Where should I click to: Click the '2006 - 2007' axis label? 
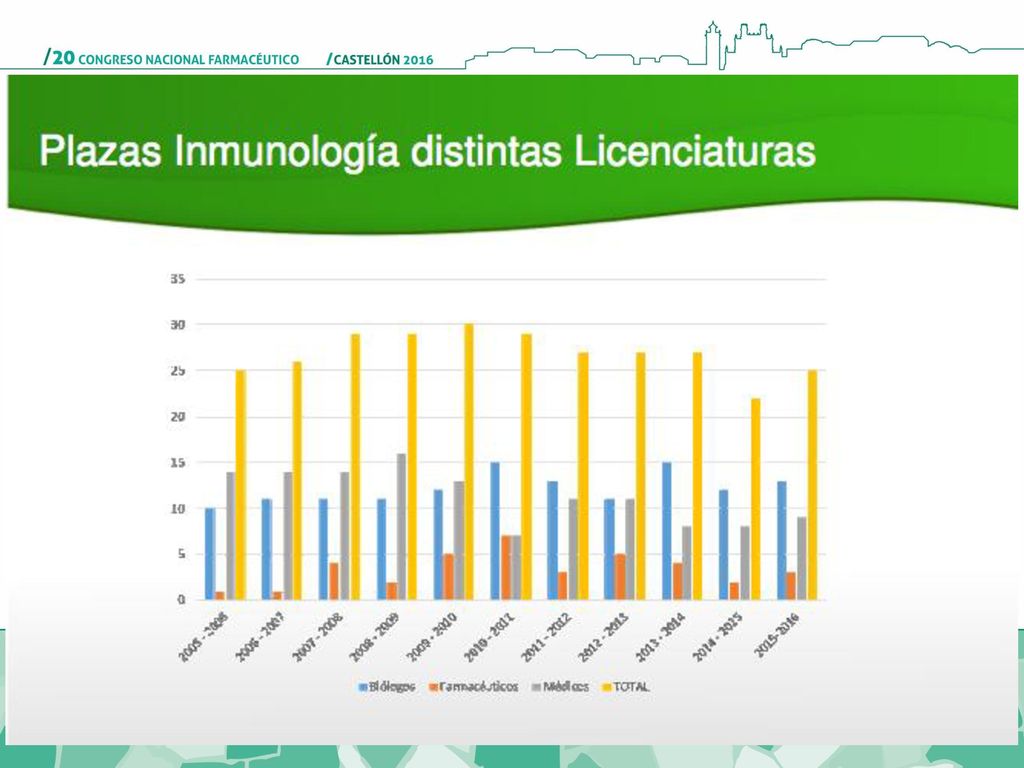click(260, 637)
